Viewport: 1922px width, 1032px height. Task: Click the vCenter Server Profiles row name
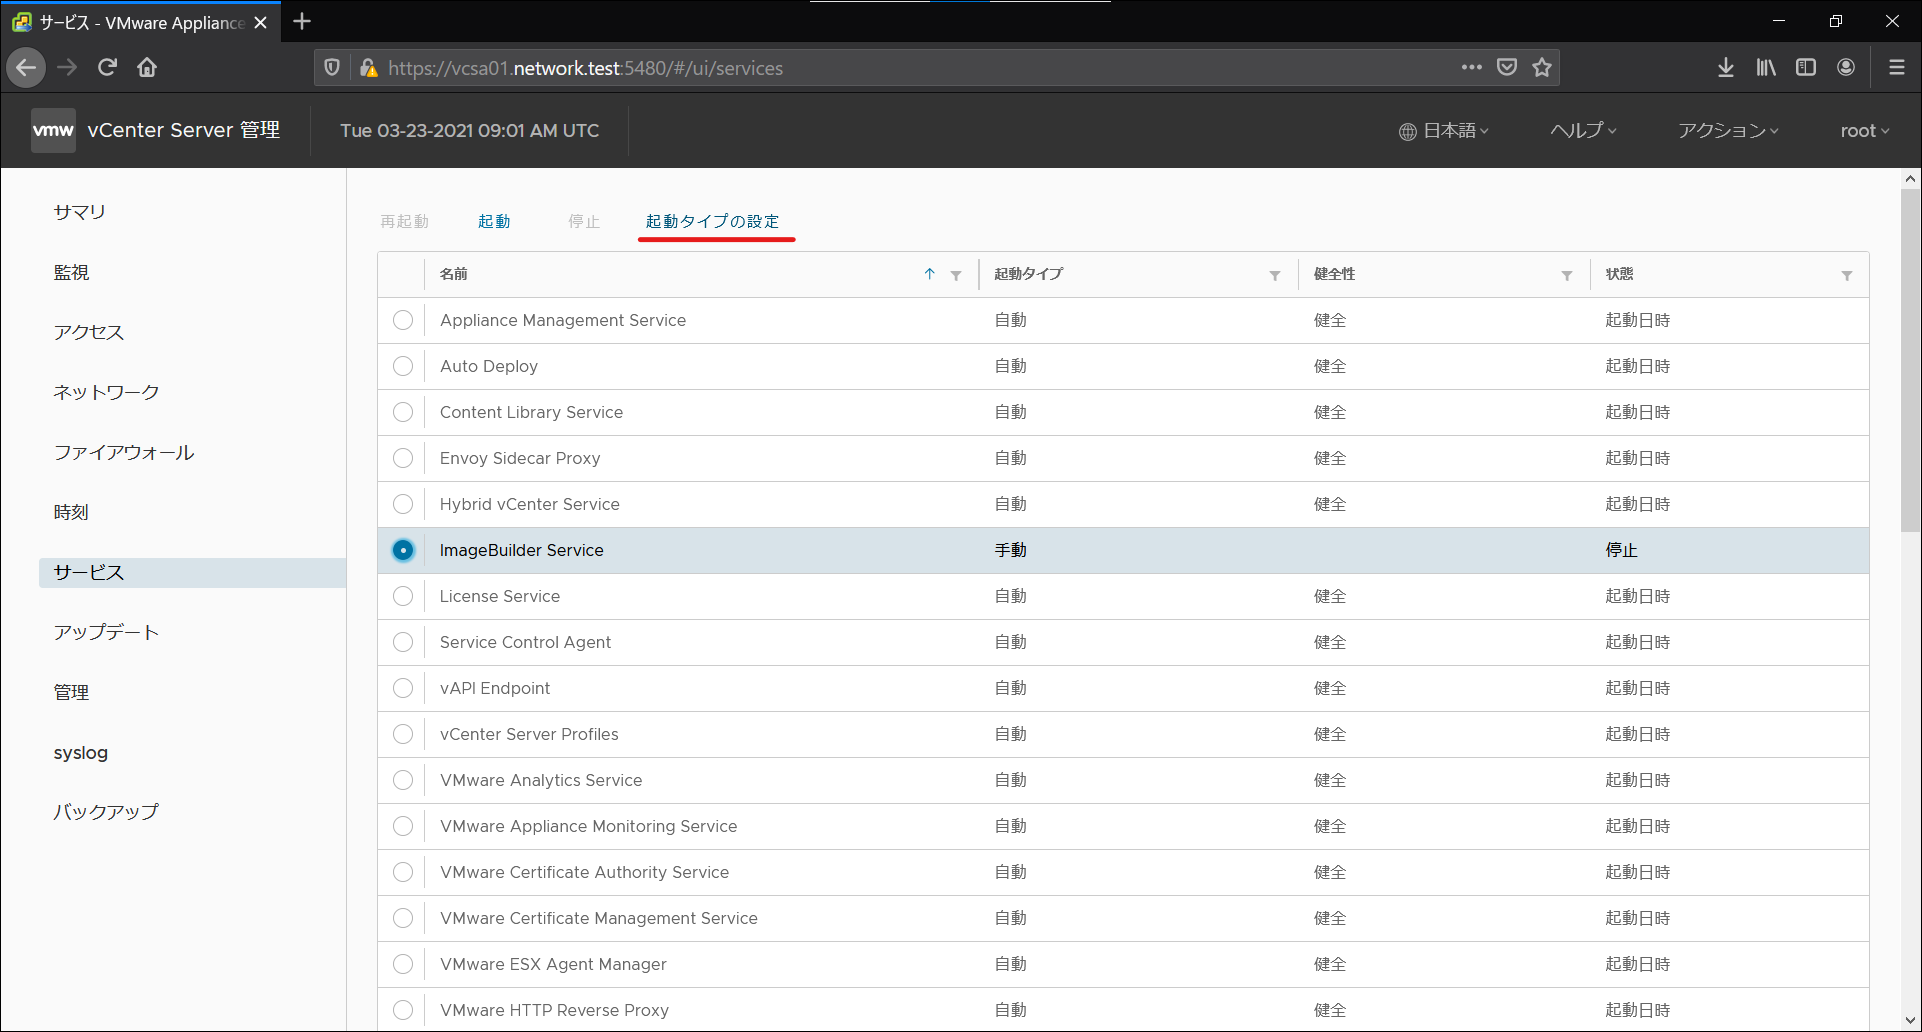(529, 734)
